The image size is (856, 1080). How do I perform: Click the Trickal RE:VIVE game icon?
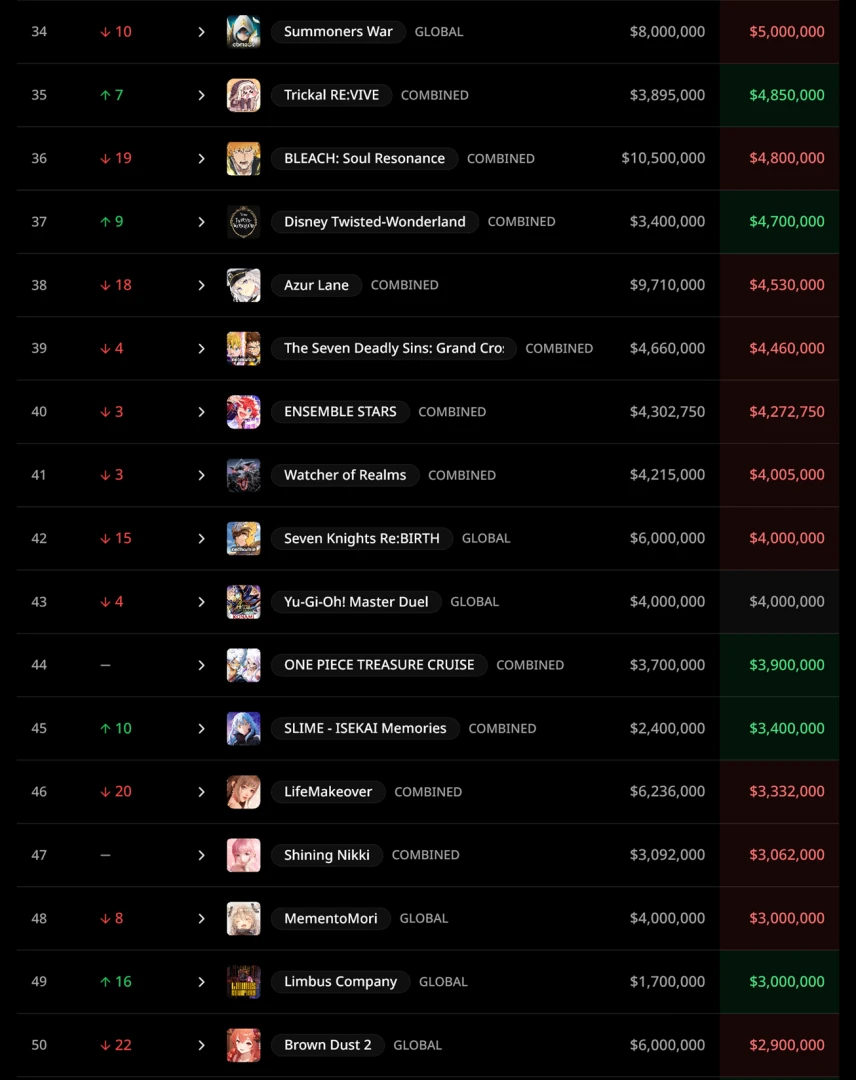[x=244, y=95]
